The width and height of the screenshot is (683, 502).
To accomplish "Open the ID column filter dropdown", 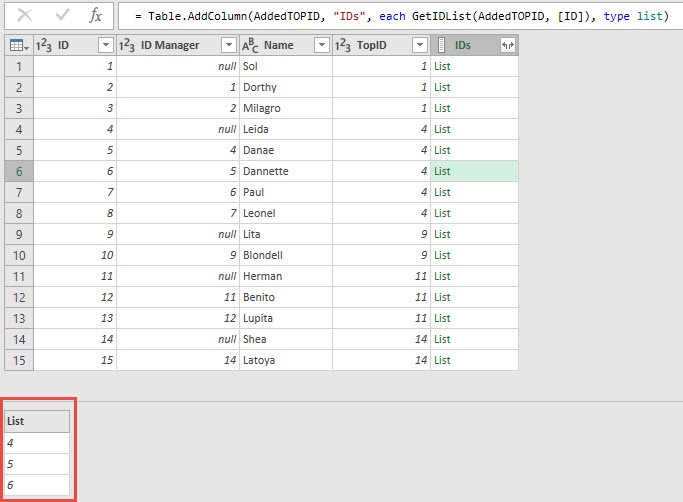I will [x=106, y=45].
